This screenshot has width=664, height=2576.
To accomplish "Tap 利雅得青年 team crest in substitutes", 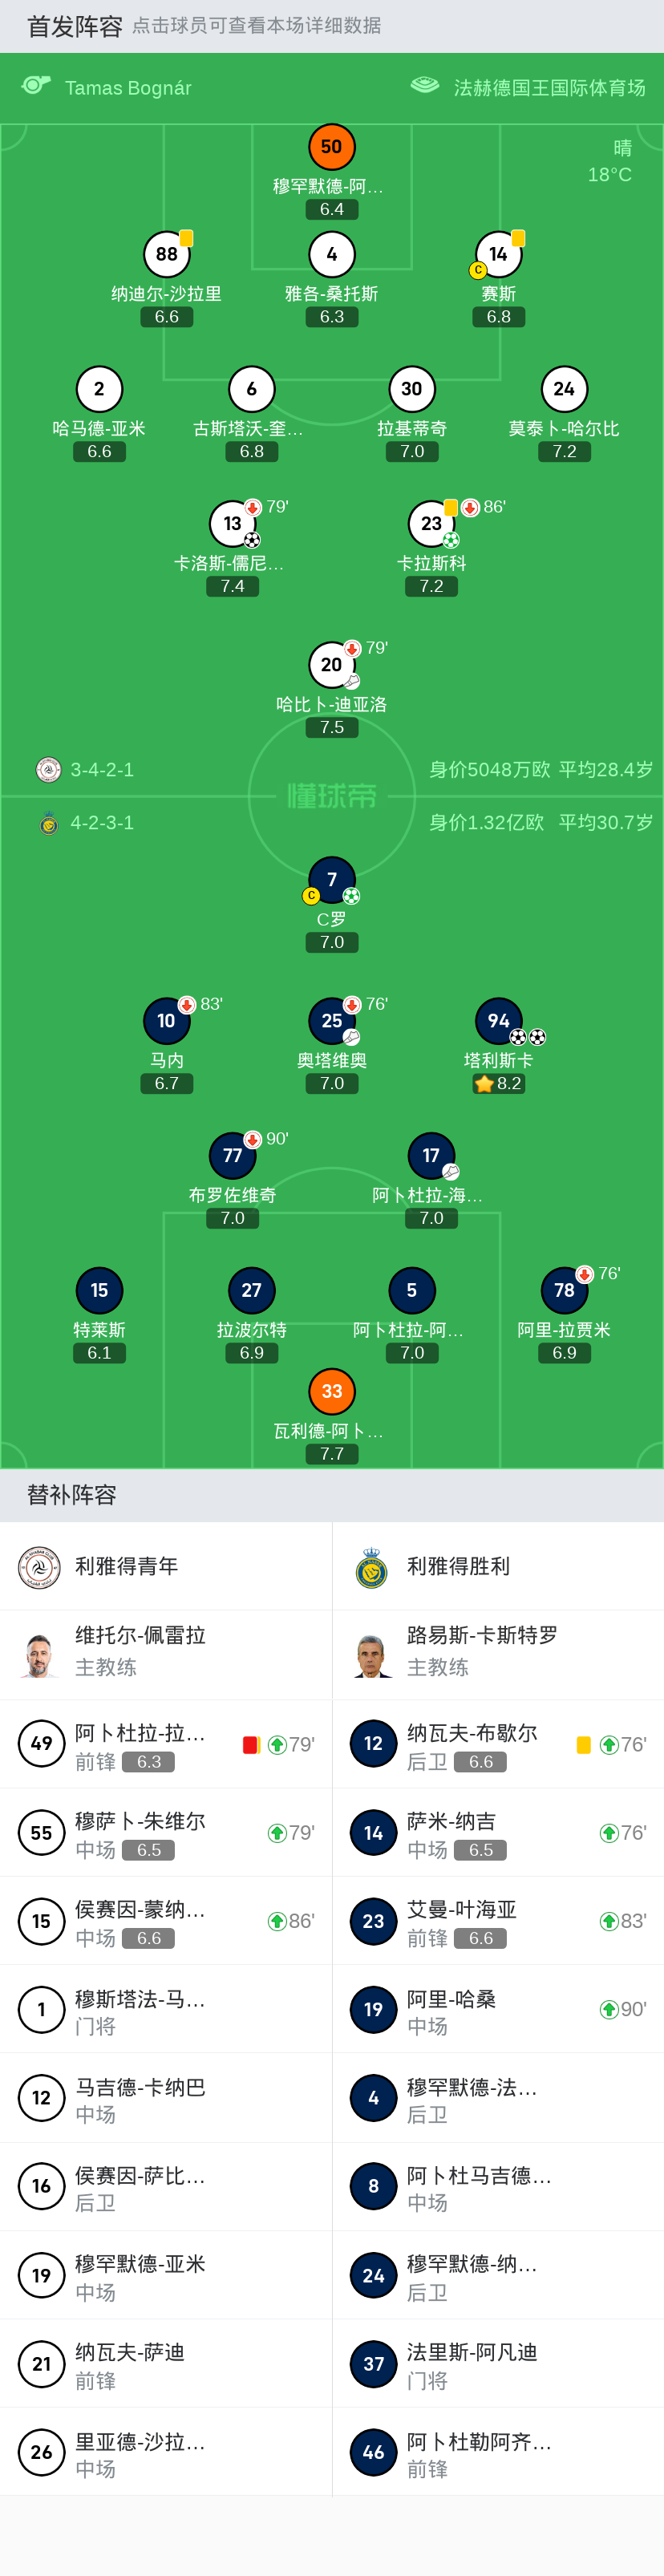I will point(39,1566).
